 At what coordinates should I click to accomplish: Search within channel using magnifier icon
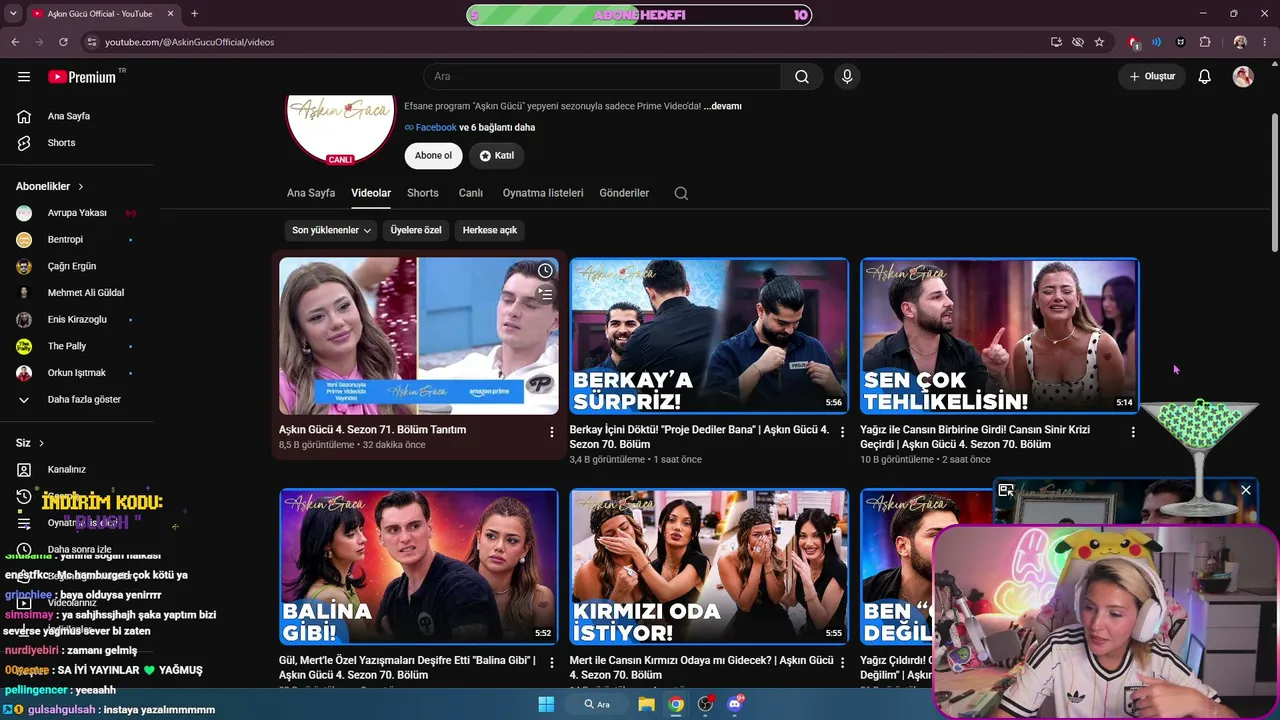click(x=681, y=194)
